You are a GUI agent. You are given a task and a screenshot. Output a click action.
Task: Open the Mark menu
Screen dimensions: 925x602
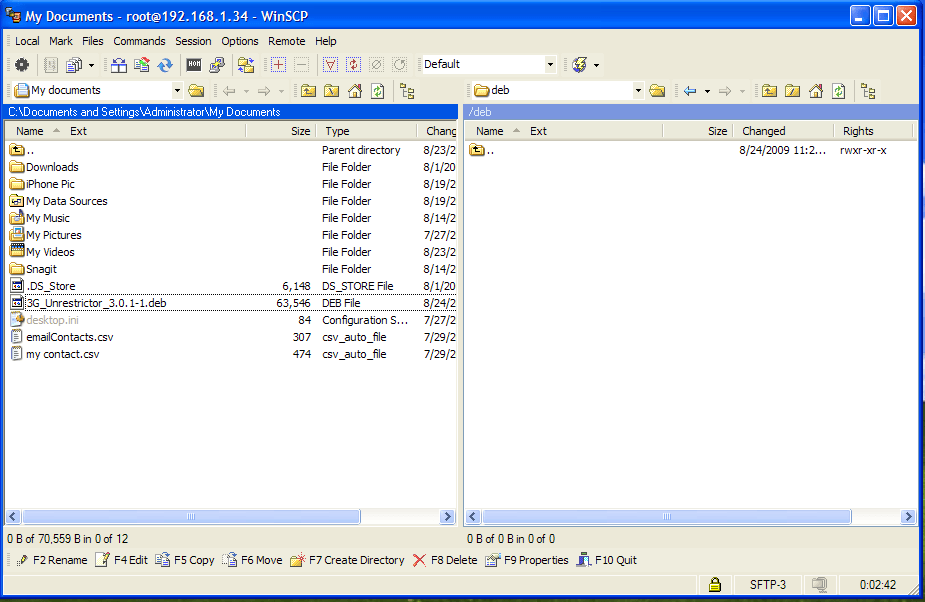61,41
